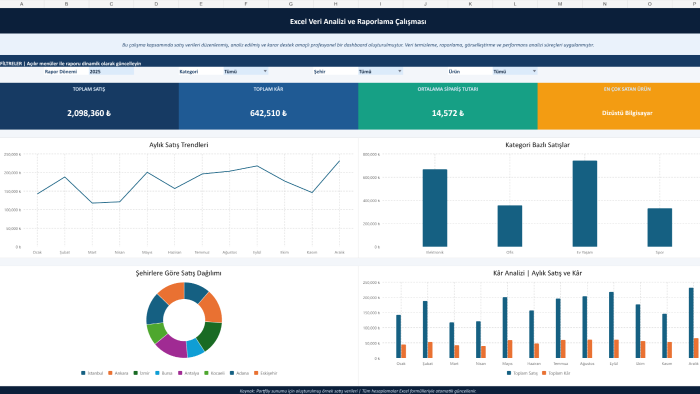
Task: Select the Şehir filter label
Action: pos(320,71)
